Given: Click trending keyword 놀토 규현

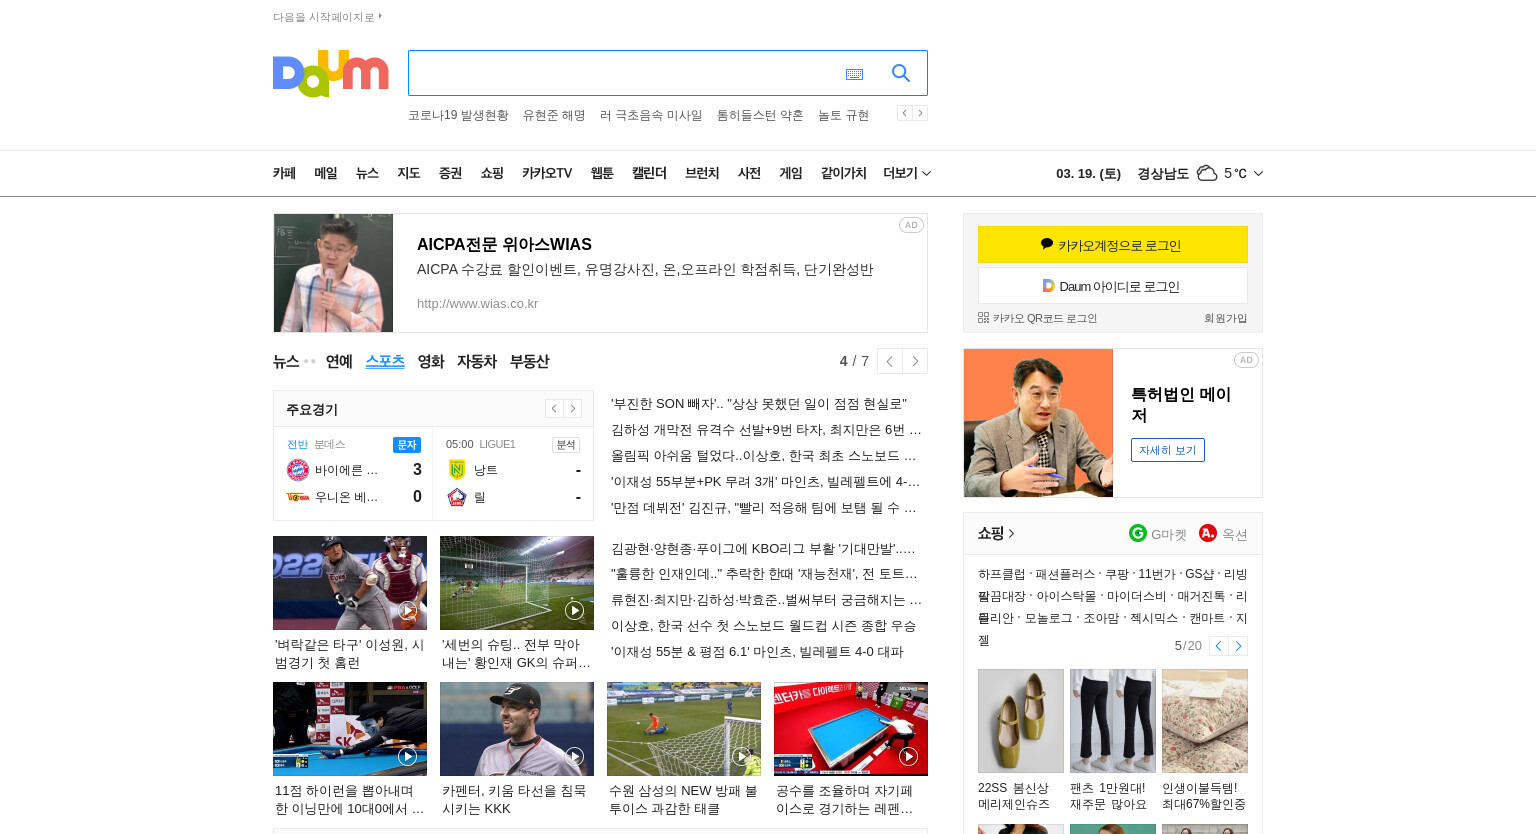Looking at the screenshot, I should point(843,115).
